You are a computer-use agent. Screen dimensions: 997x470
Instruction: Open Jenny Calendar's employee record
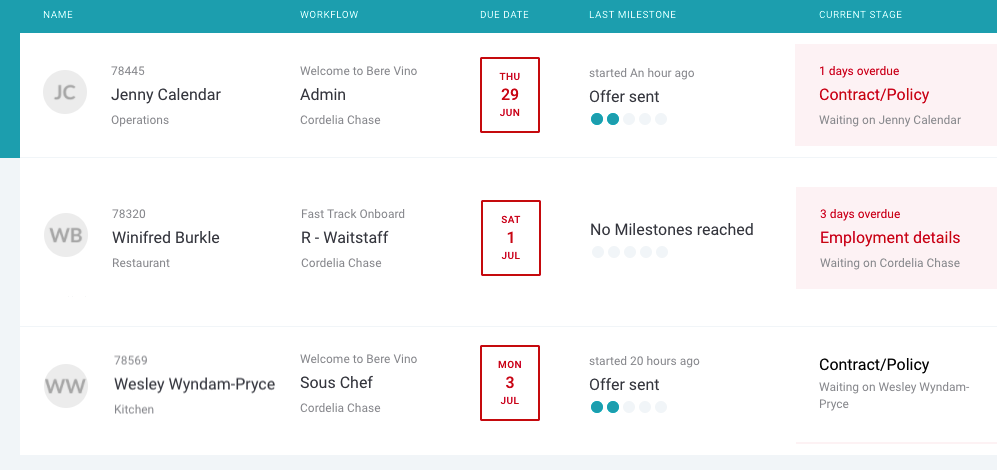pos(166,95)
